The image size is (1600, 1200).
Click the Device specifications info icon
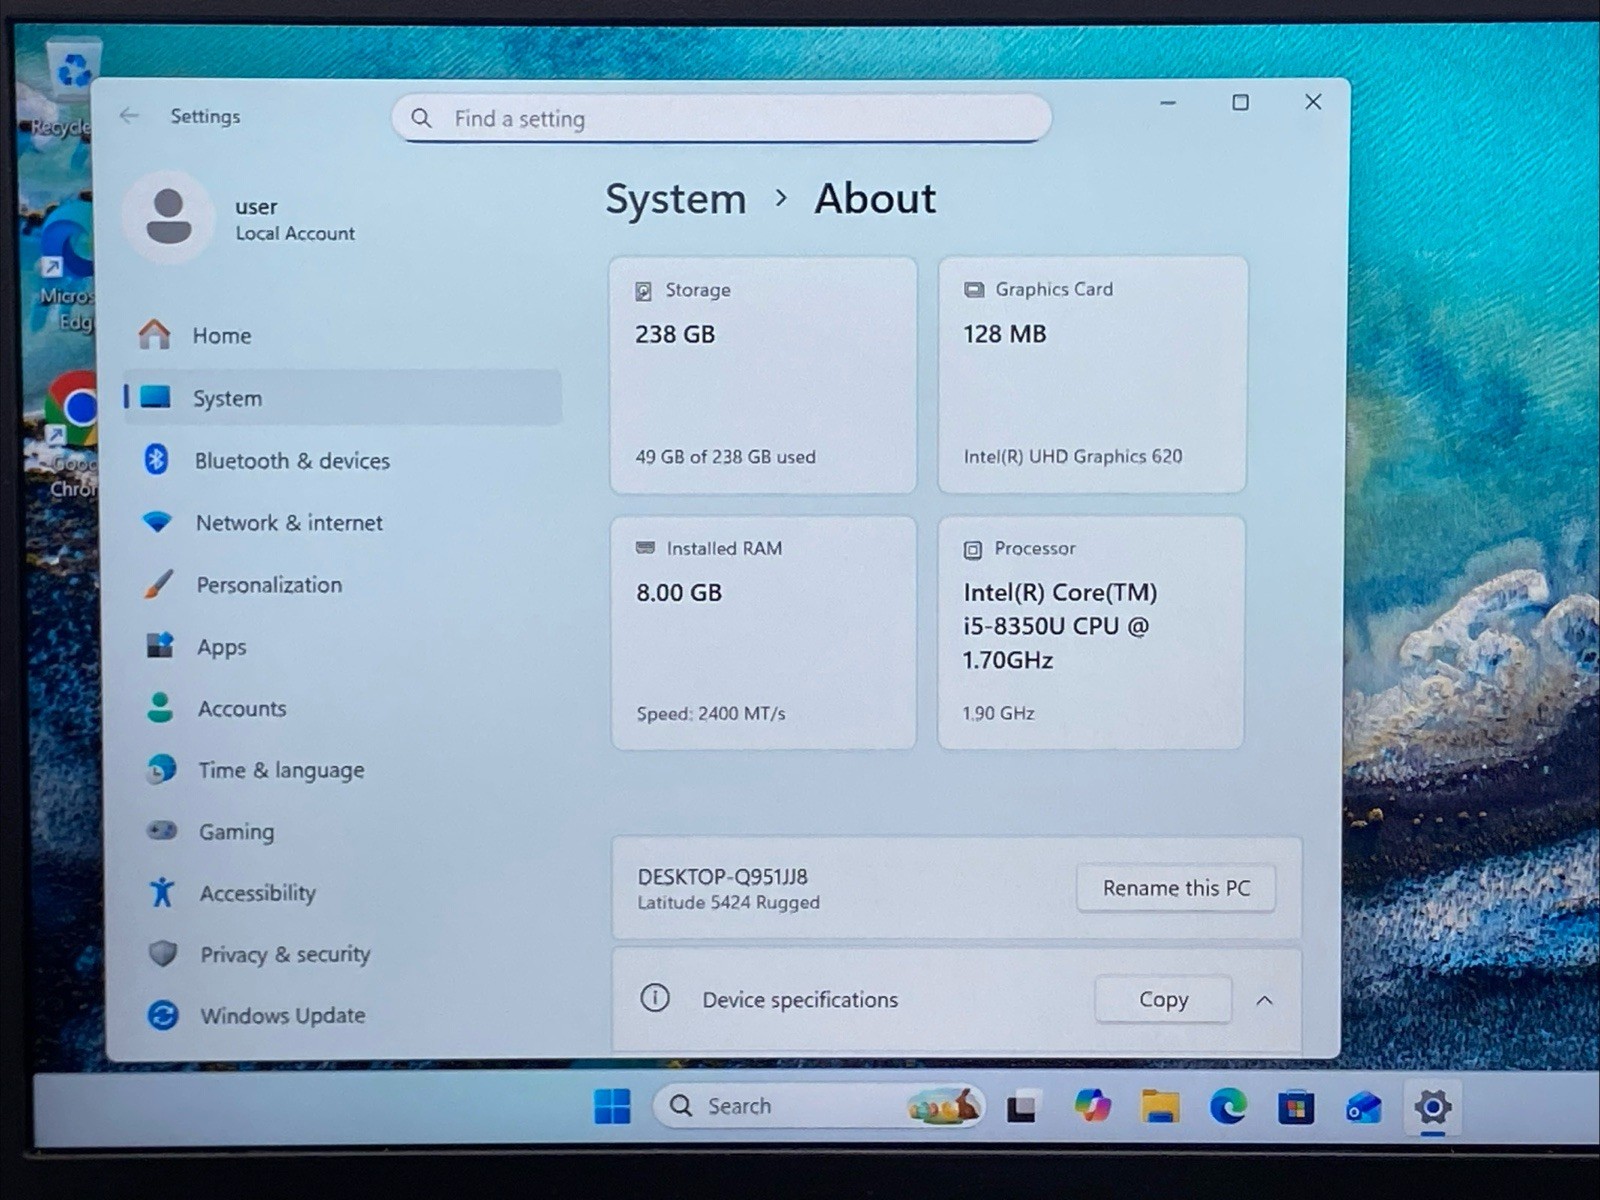click(x=655, y=998)
